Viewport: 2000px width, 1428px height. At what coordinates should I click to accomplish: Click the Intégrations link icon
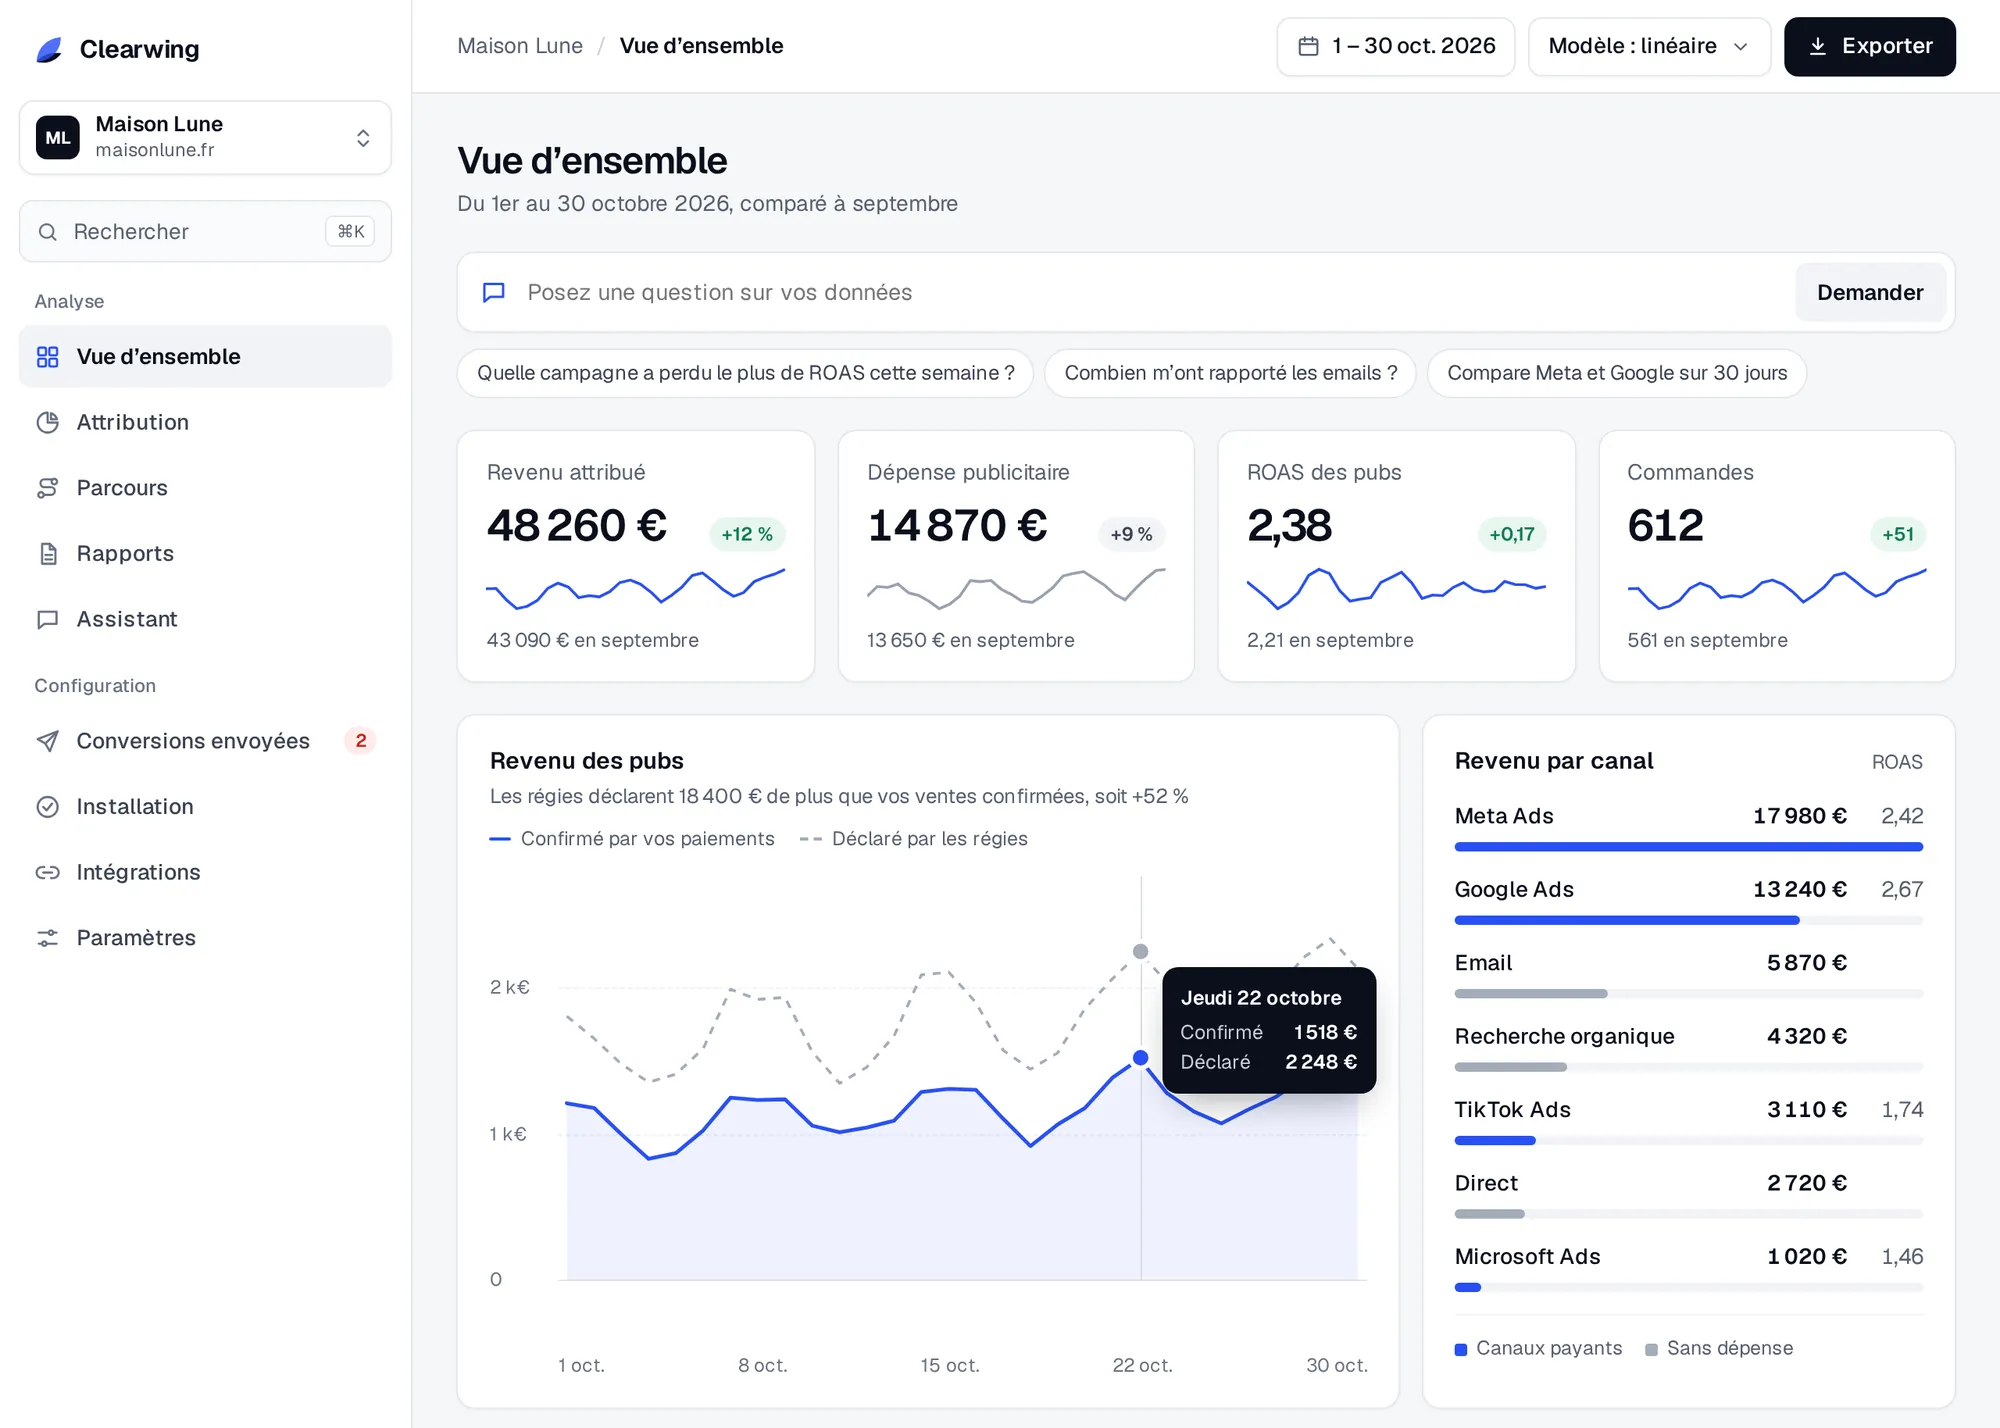[47, 873]
